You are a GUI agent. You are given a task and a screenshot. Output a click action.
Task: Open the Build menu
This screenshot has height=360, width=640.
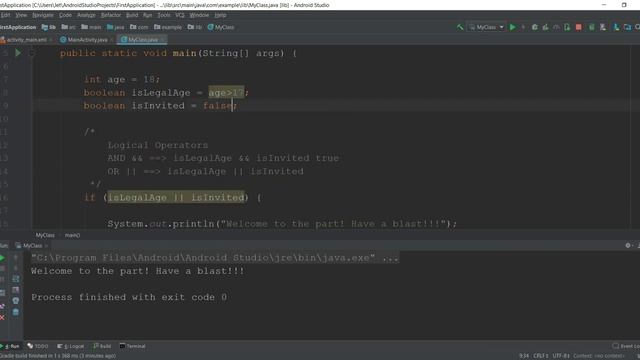pyautogui.click(x=132, y=15)
